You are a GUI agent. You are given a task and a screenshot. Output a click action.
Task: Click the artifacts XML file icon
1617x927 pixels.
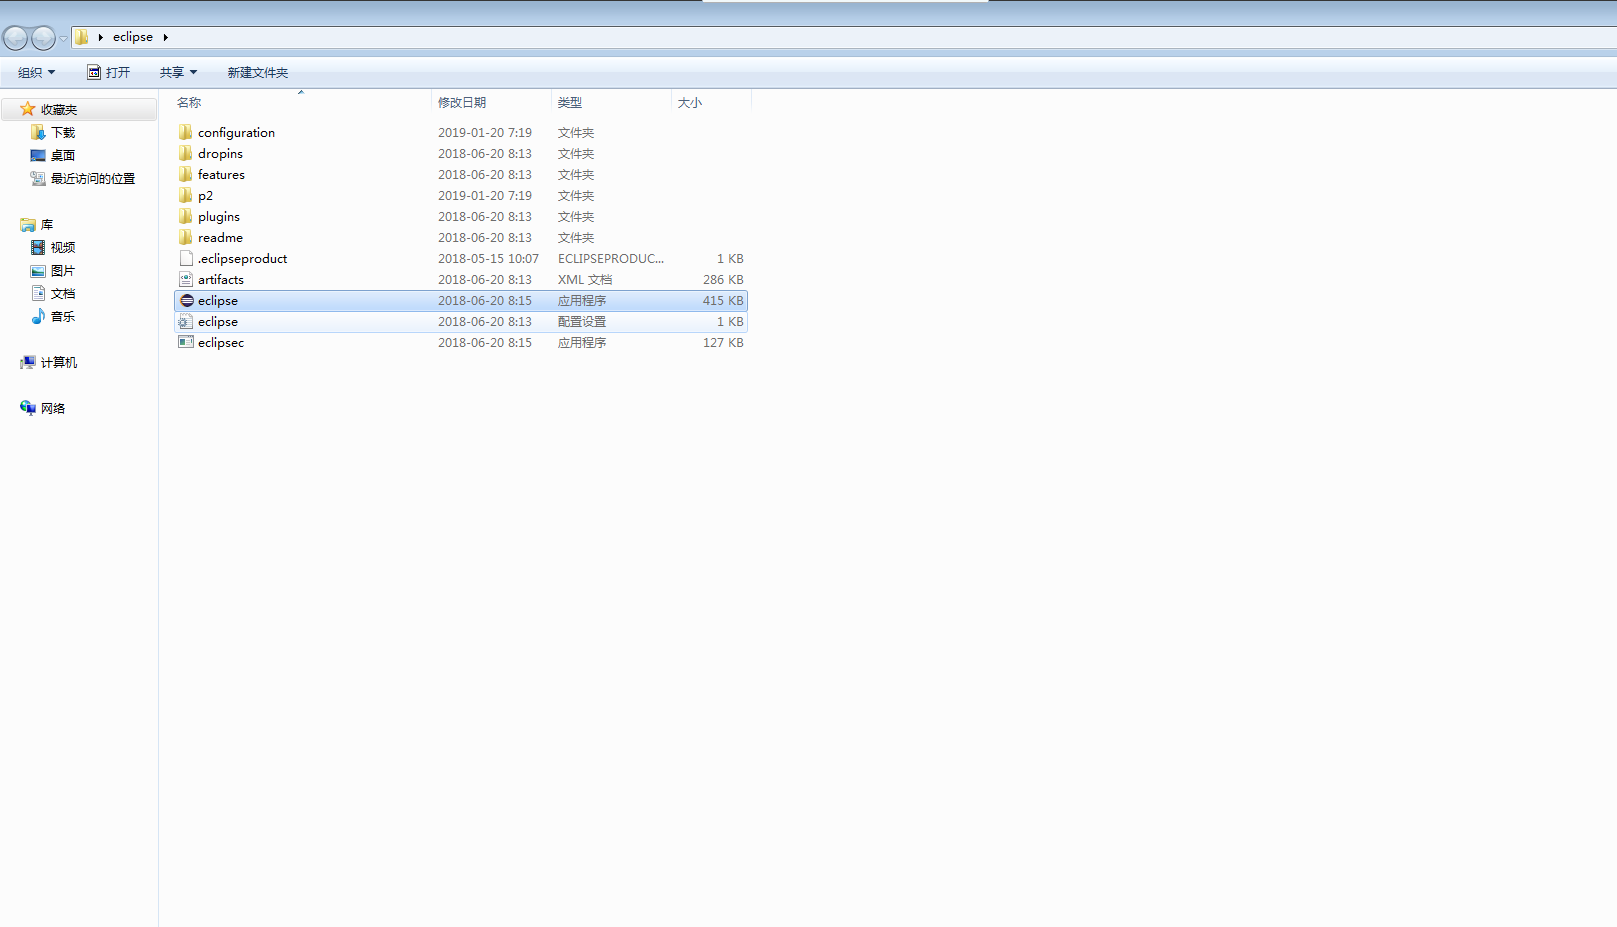pyautogui.click(x=186, y=279)
